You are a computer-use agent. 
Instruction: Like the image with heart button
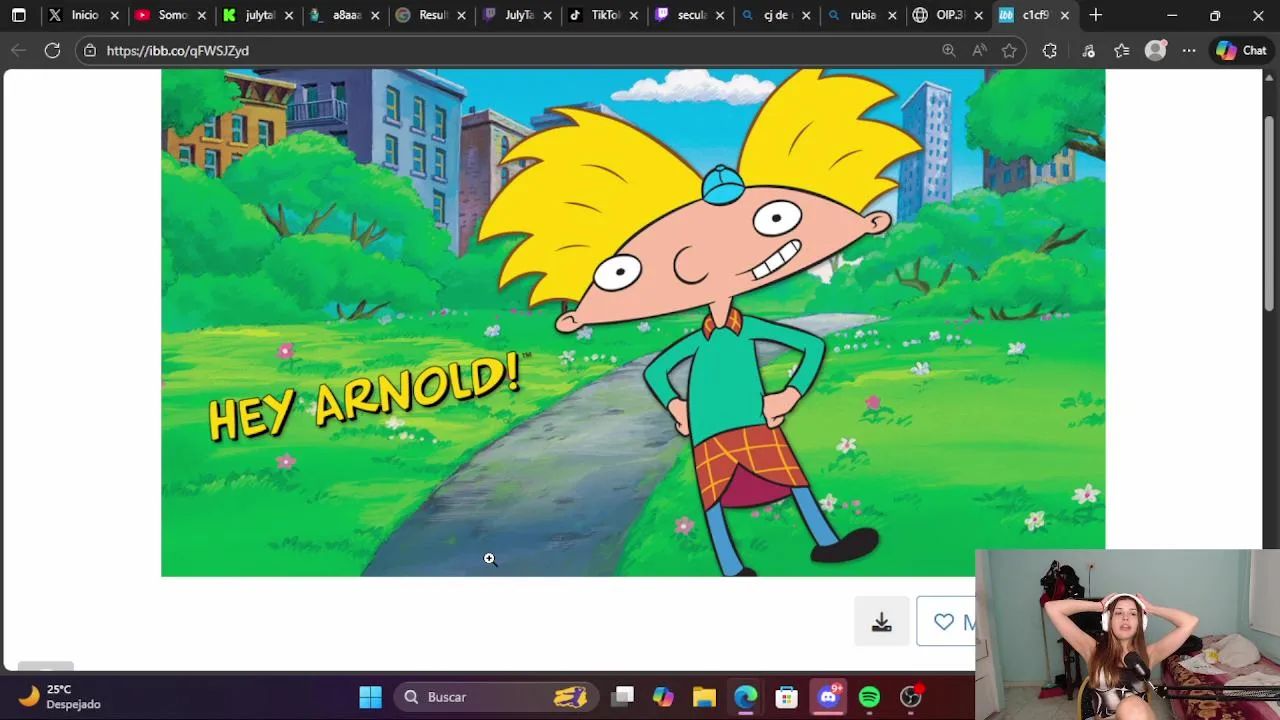pyautogui.click(x=946, y=622)
